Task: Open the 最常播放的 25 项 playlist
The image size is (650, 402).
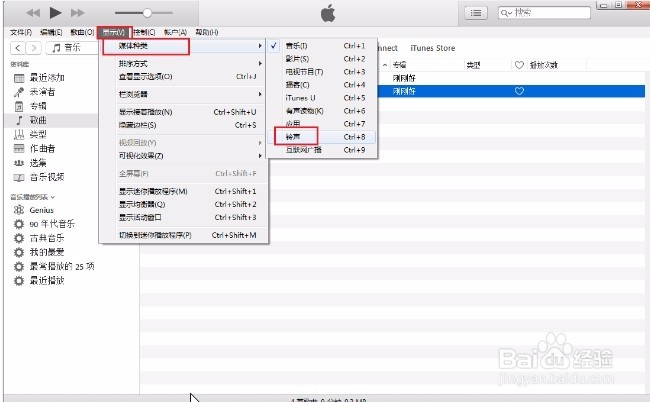Action: pyautogui.click(x=62, y=266)
